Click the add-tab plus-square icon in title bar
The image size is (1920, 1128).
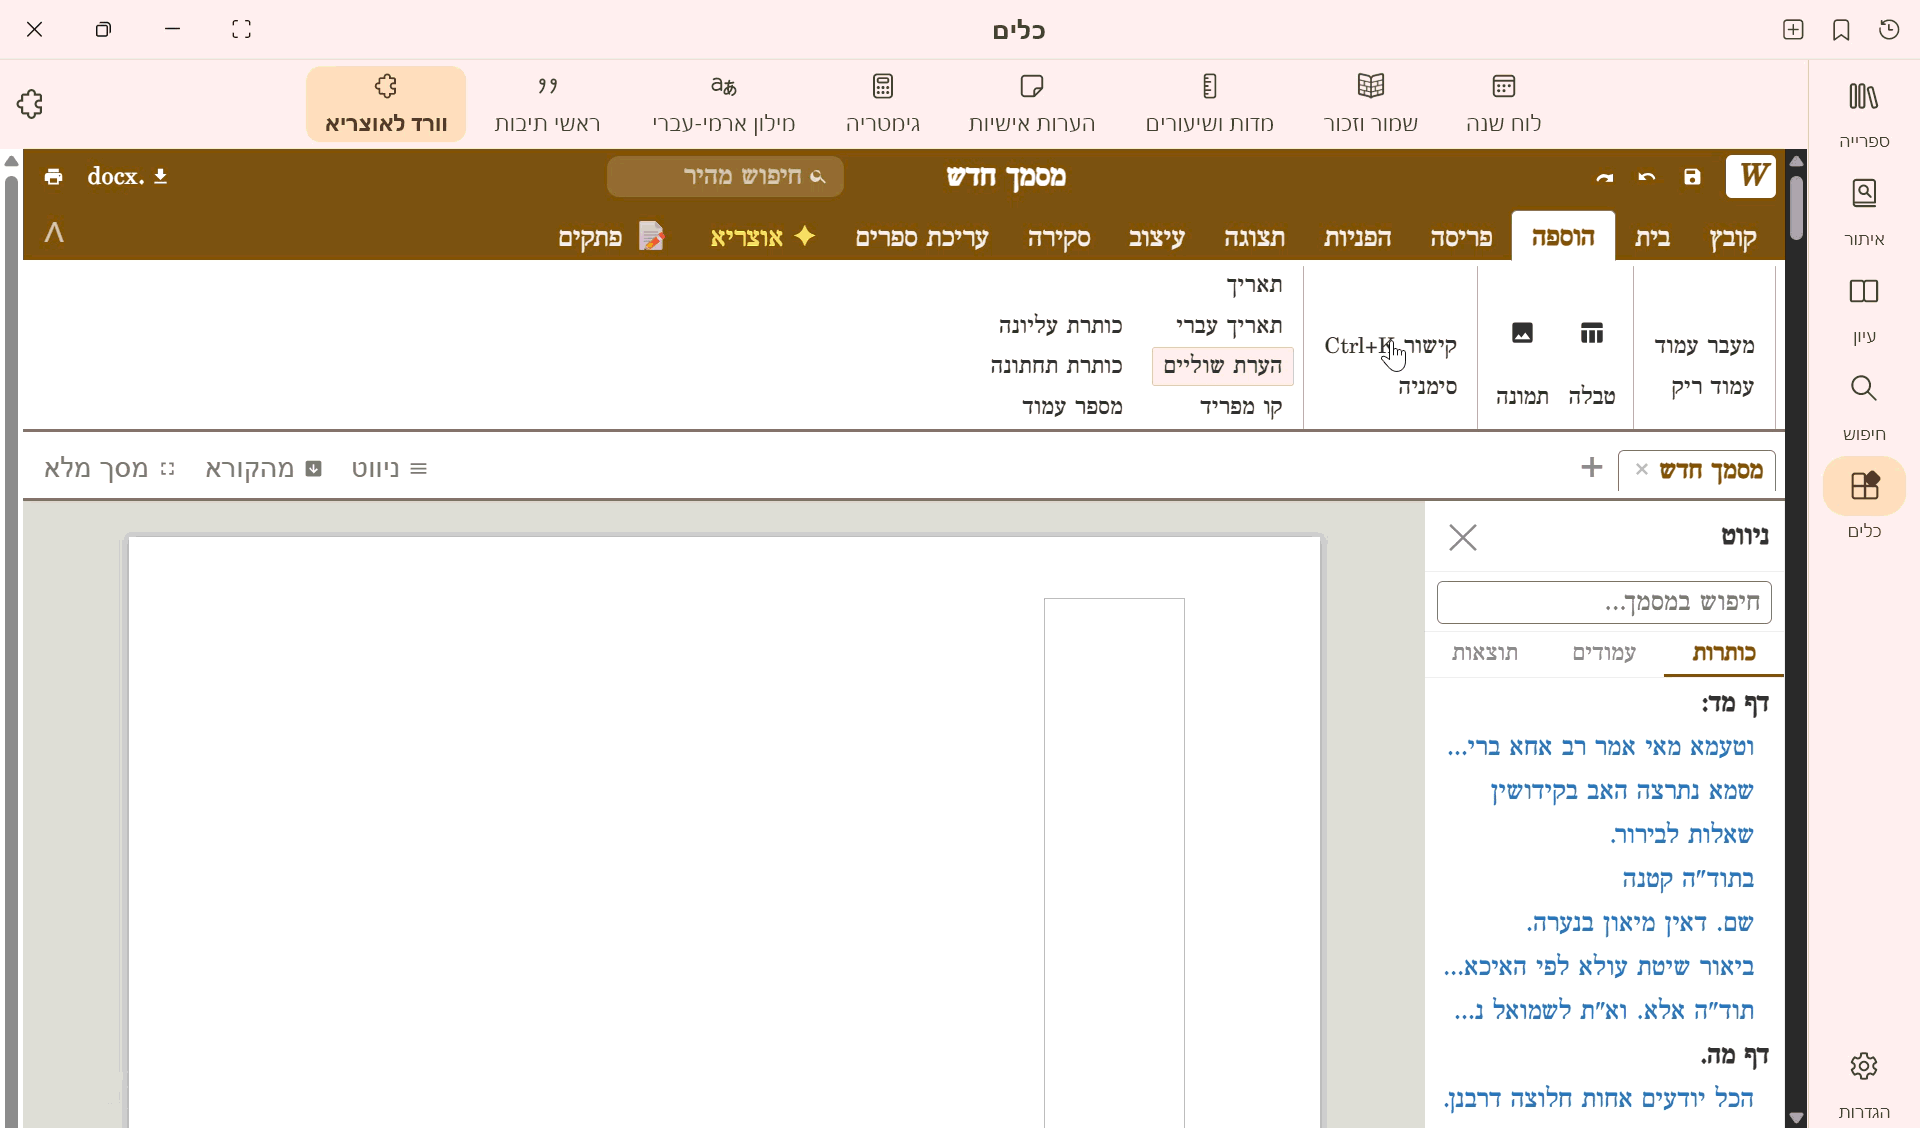pyautogui.click(x=1793, y=30)
